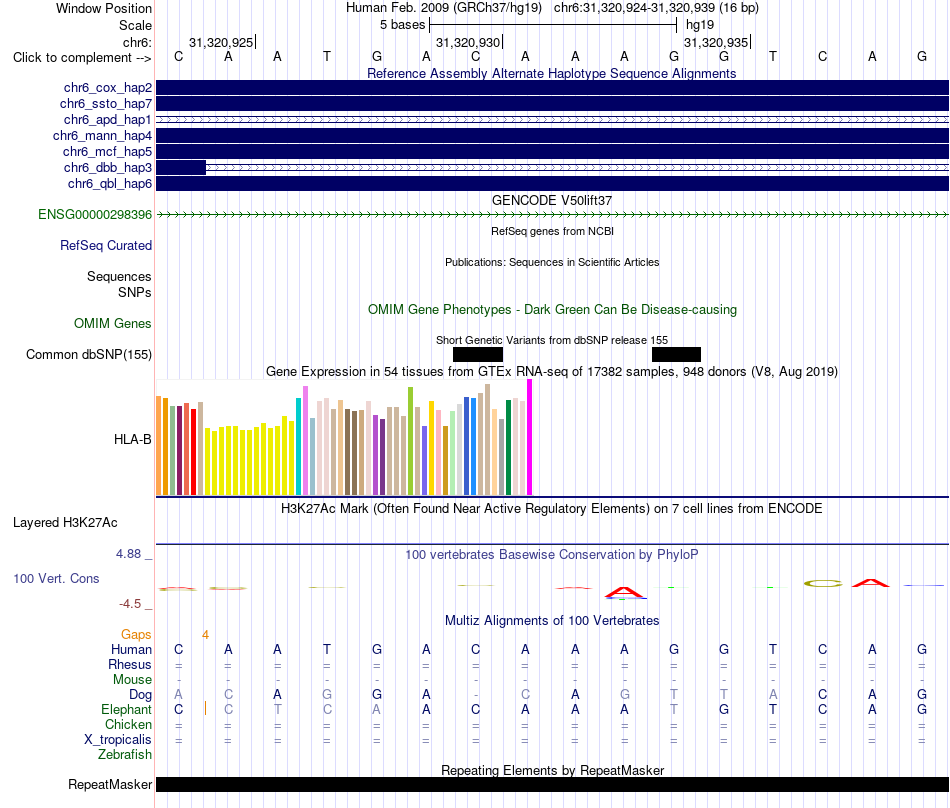Select the Elephant alignment row label
Screen dimensions: 950x808
pos(127,709)
